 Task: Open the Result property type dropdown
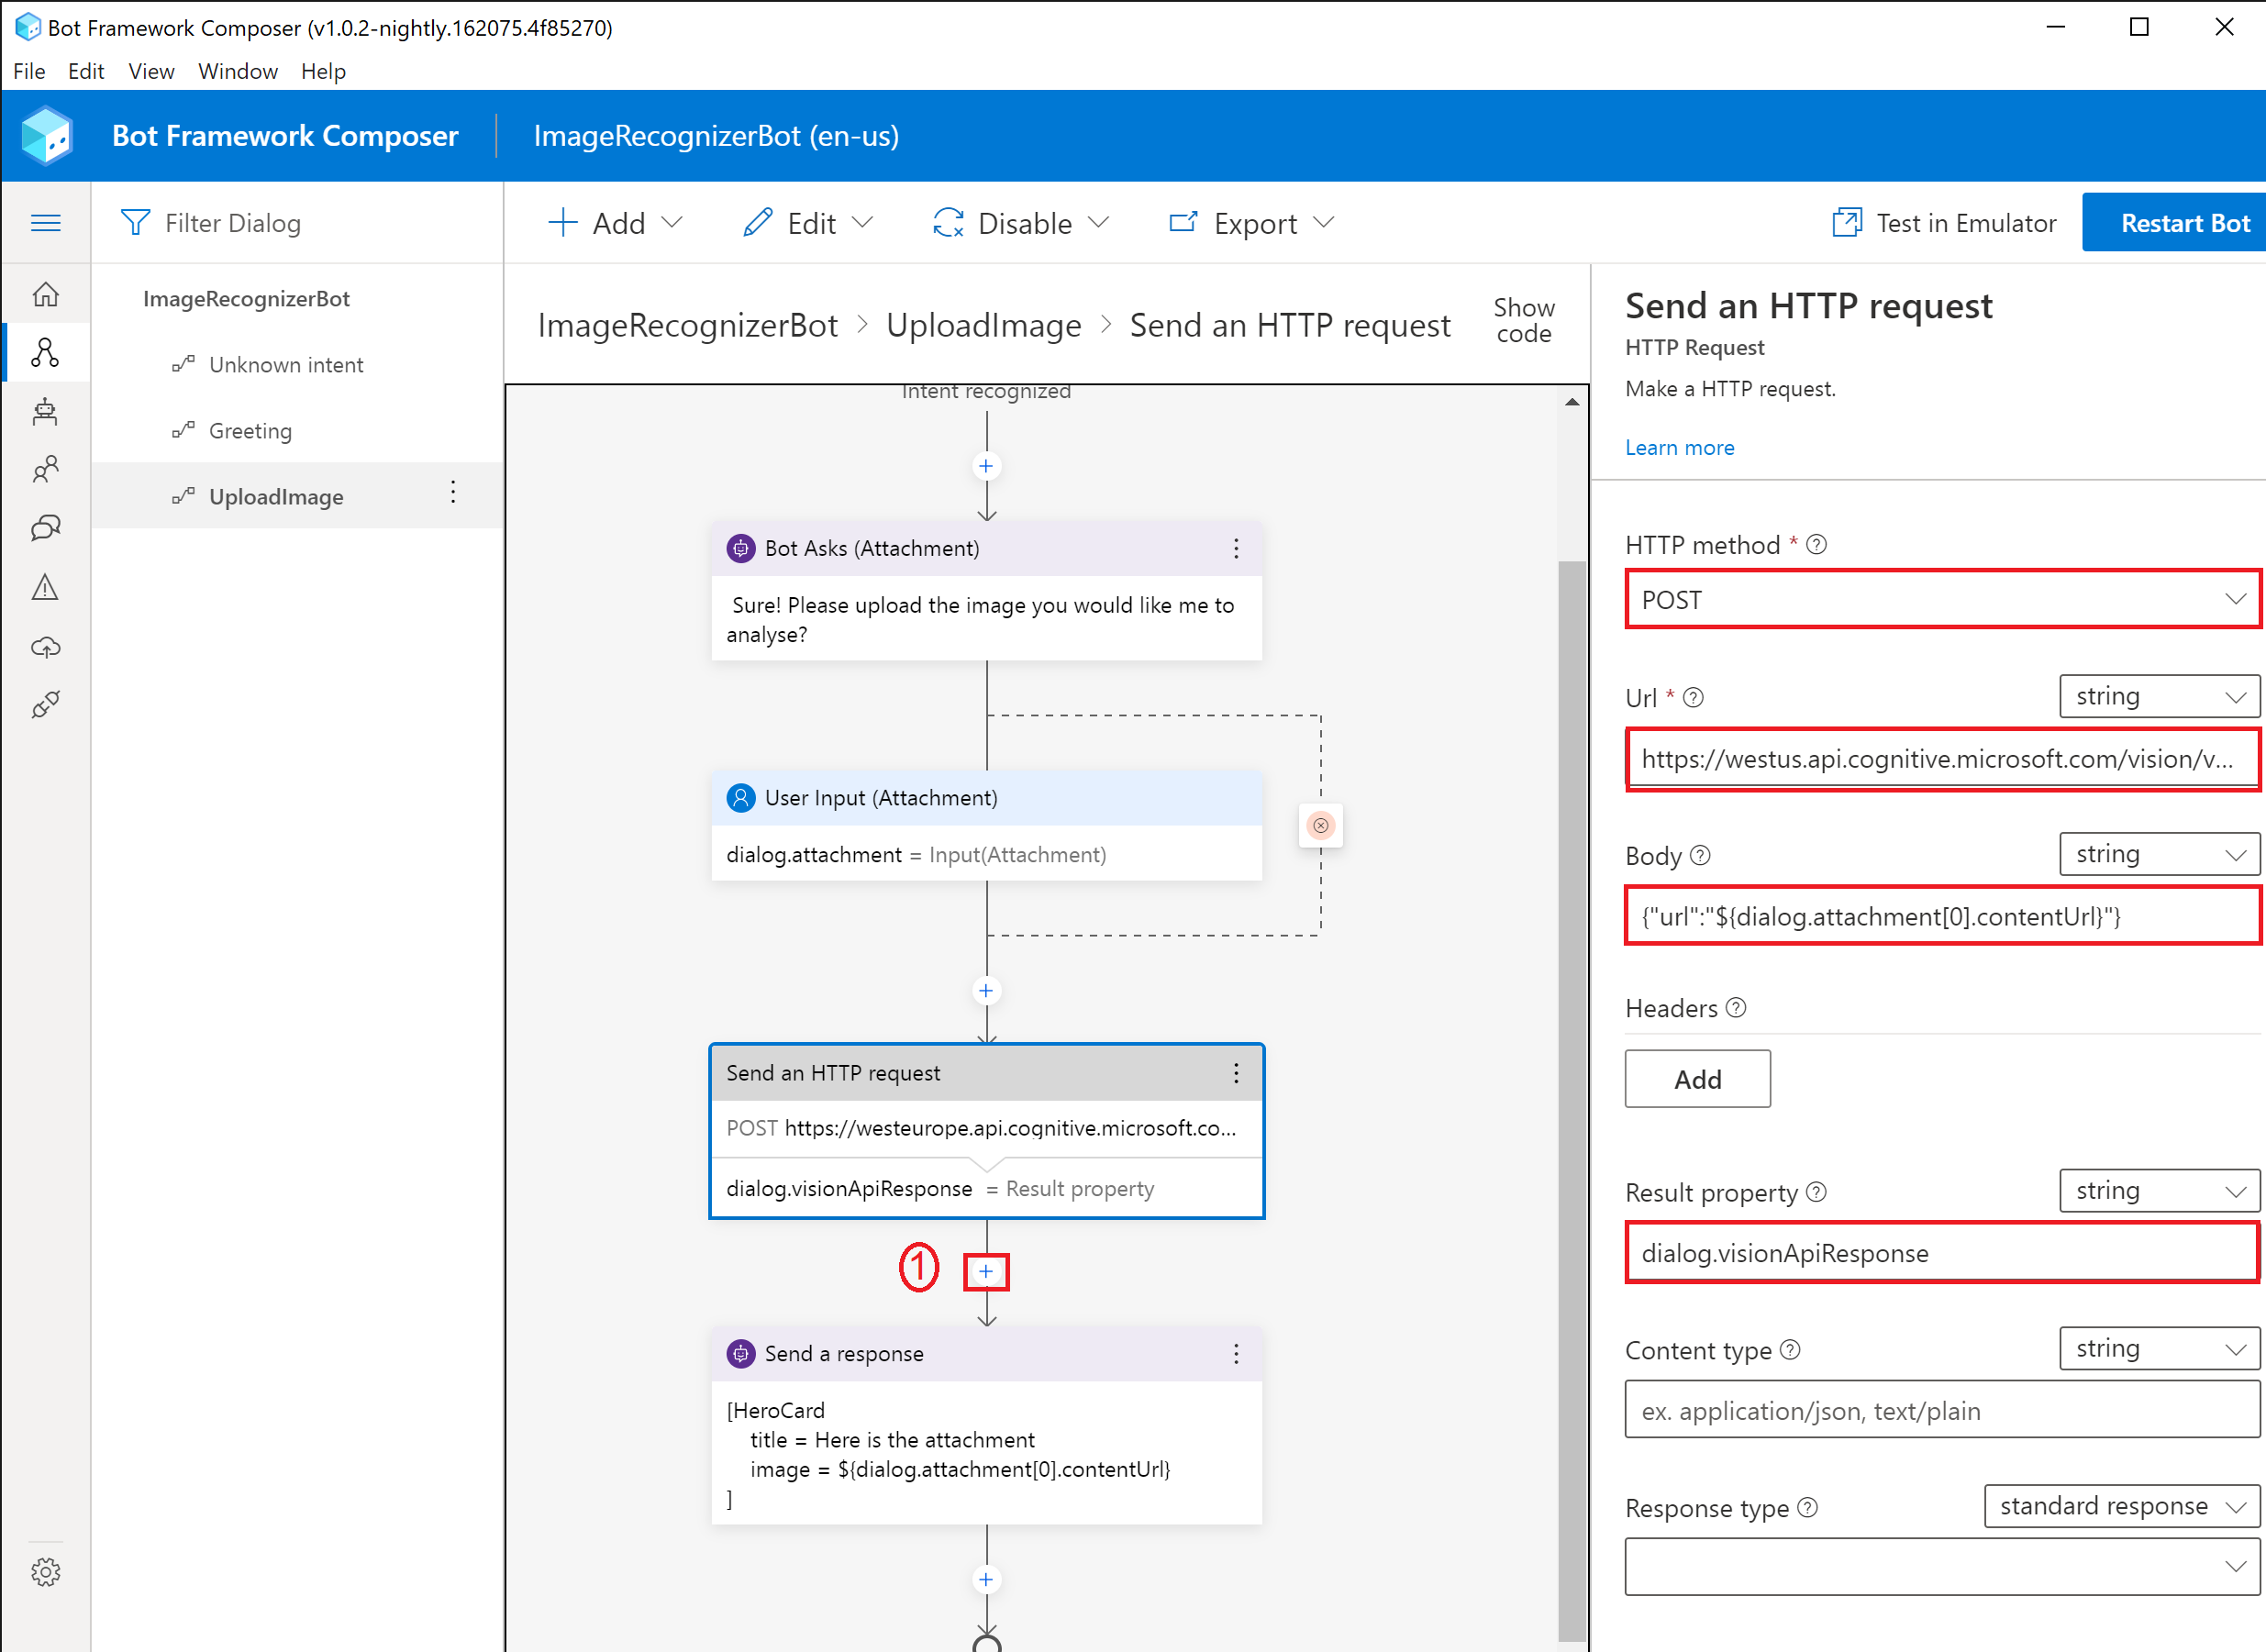tap(2160, 1191)
